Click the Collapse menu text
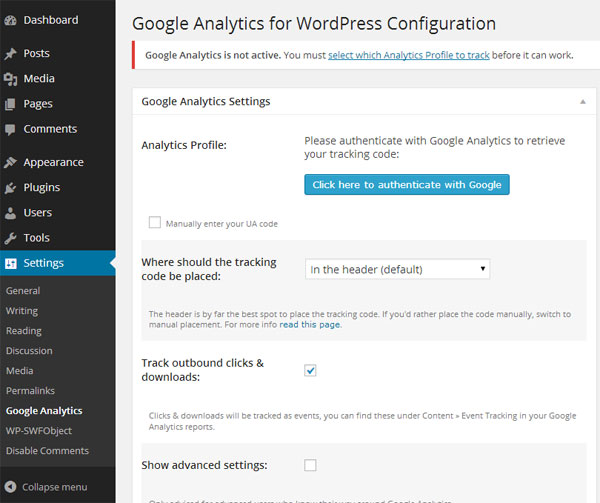Screen dimensions: 600x503 [x=55, y=487]
